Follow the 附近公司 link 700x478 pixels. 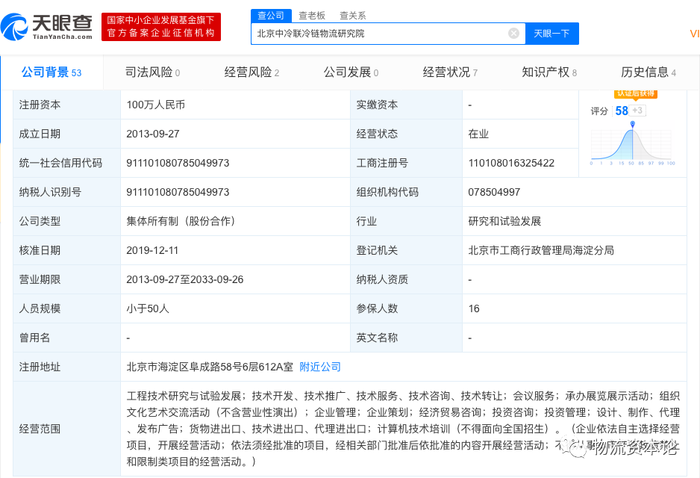tap(320, 367)
